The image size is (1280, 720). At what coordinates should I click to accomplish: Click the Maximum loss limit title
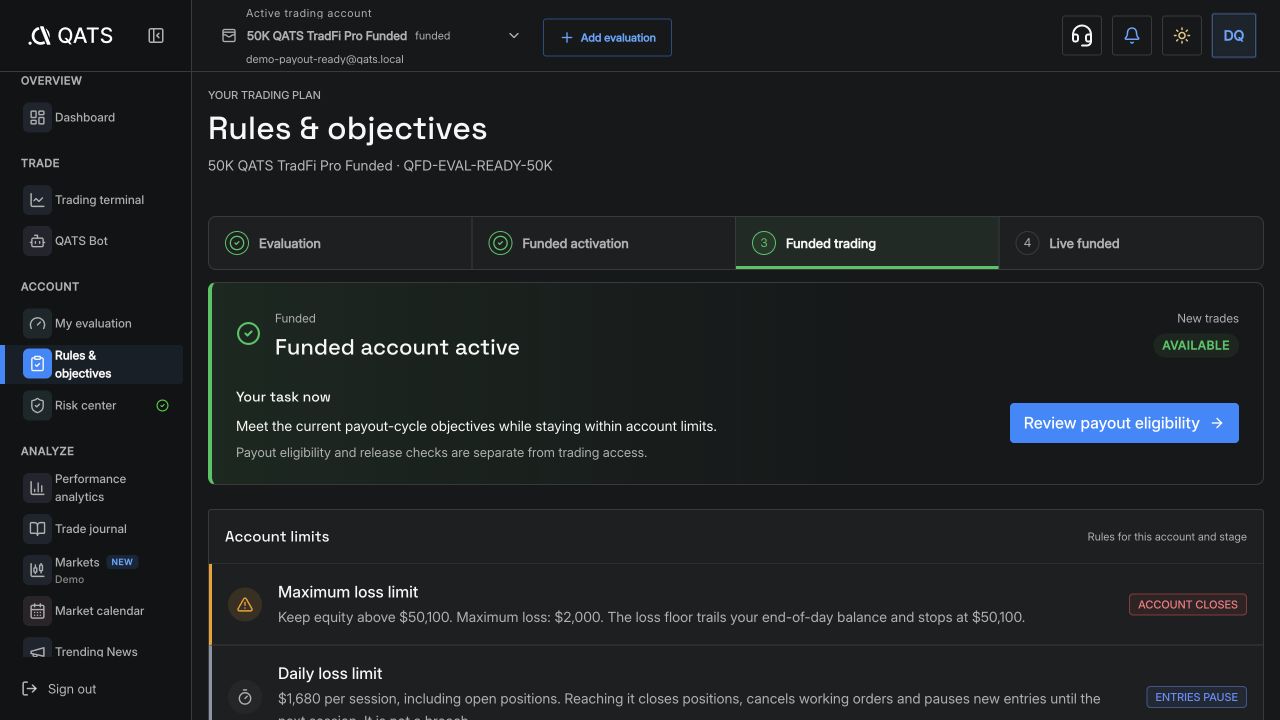tap(348, 592)
